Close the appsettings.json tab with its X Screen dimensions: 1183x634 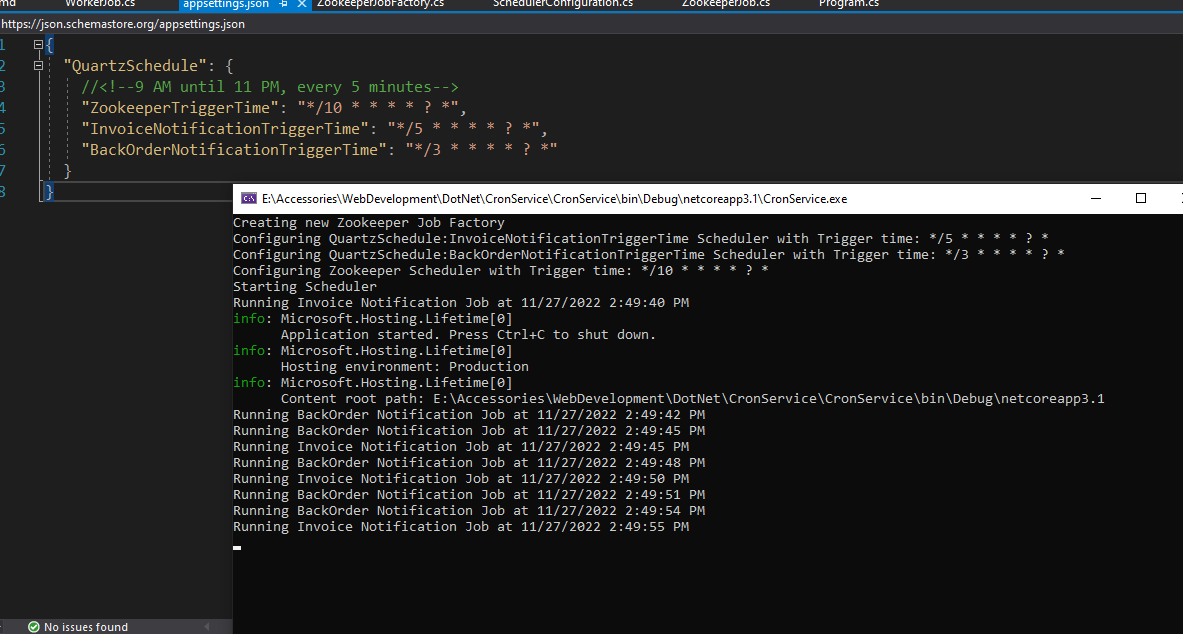[301, 5]
